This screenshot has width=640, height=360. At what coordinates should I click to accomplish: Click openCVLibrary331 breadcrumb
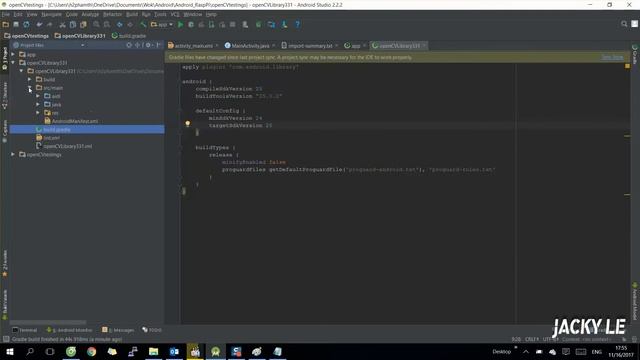pyautogui.click(x=80, y=36)
